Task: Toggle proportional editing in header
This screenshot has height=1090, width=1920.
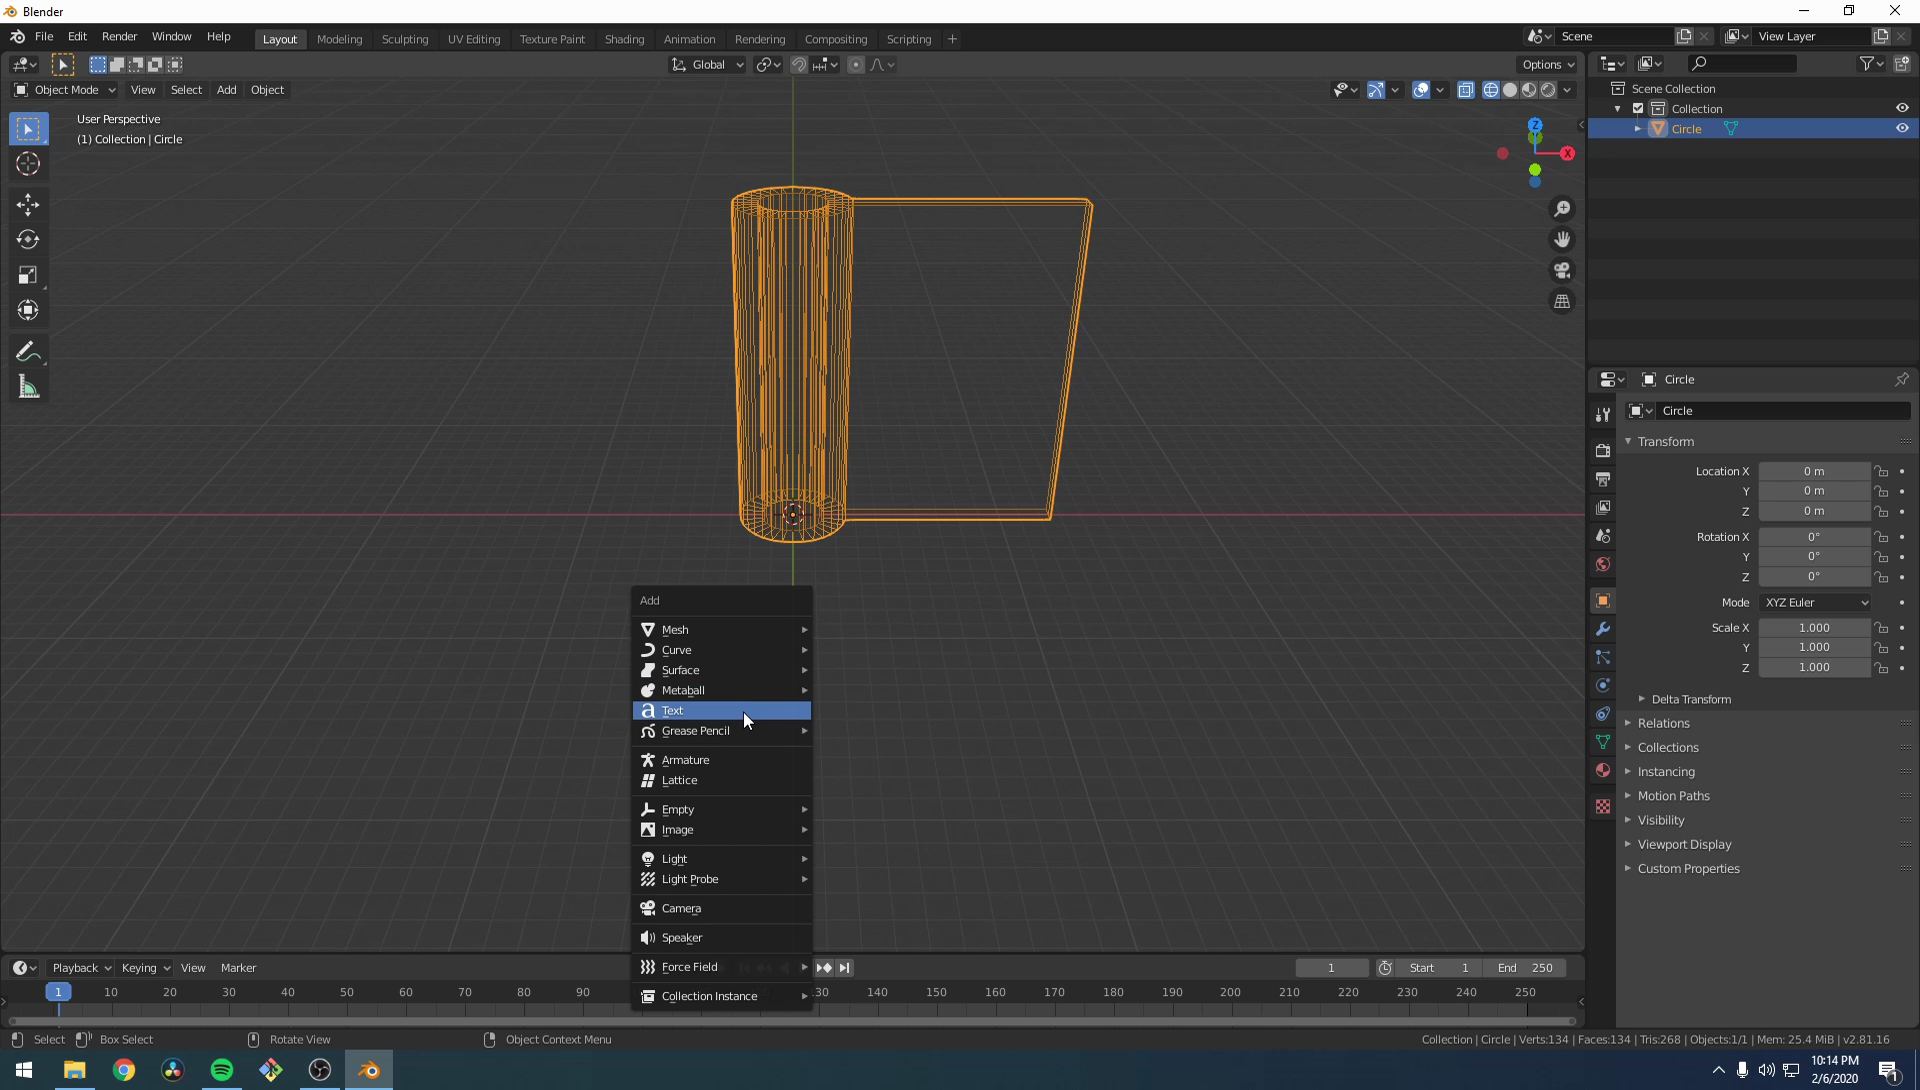Action: pos(856,65)
